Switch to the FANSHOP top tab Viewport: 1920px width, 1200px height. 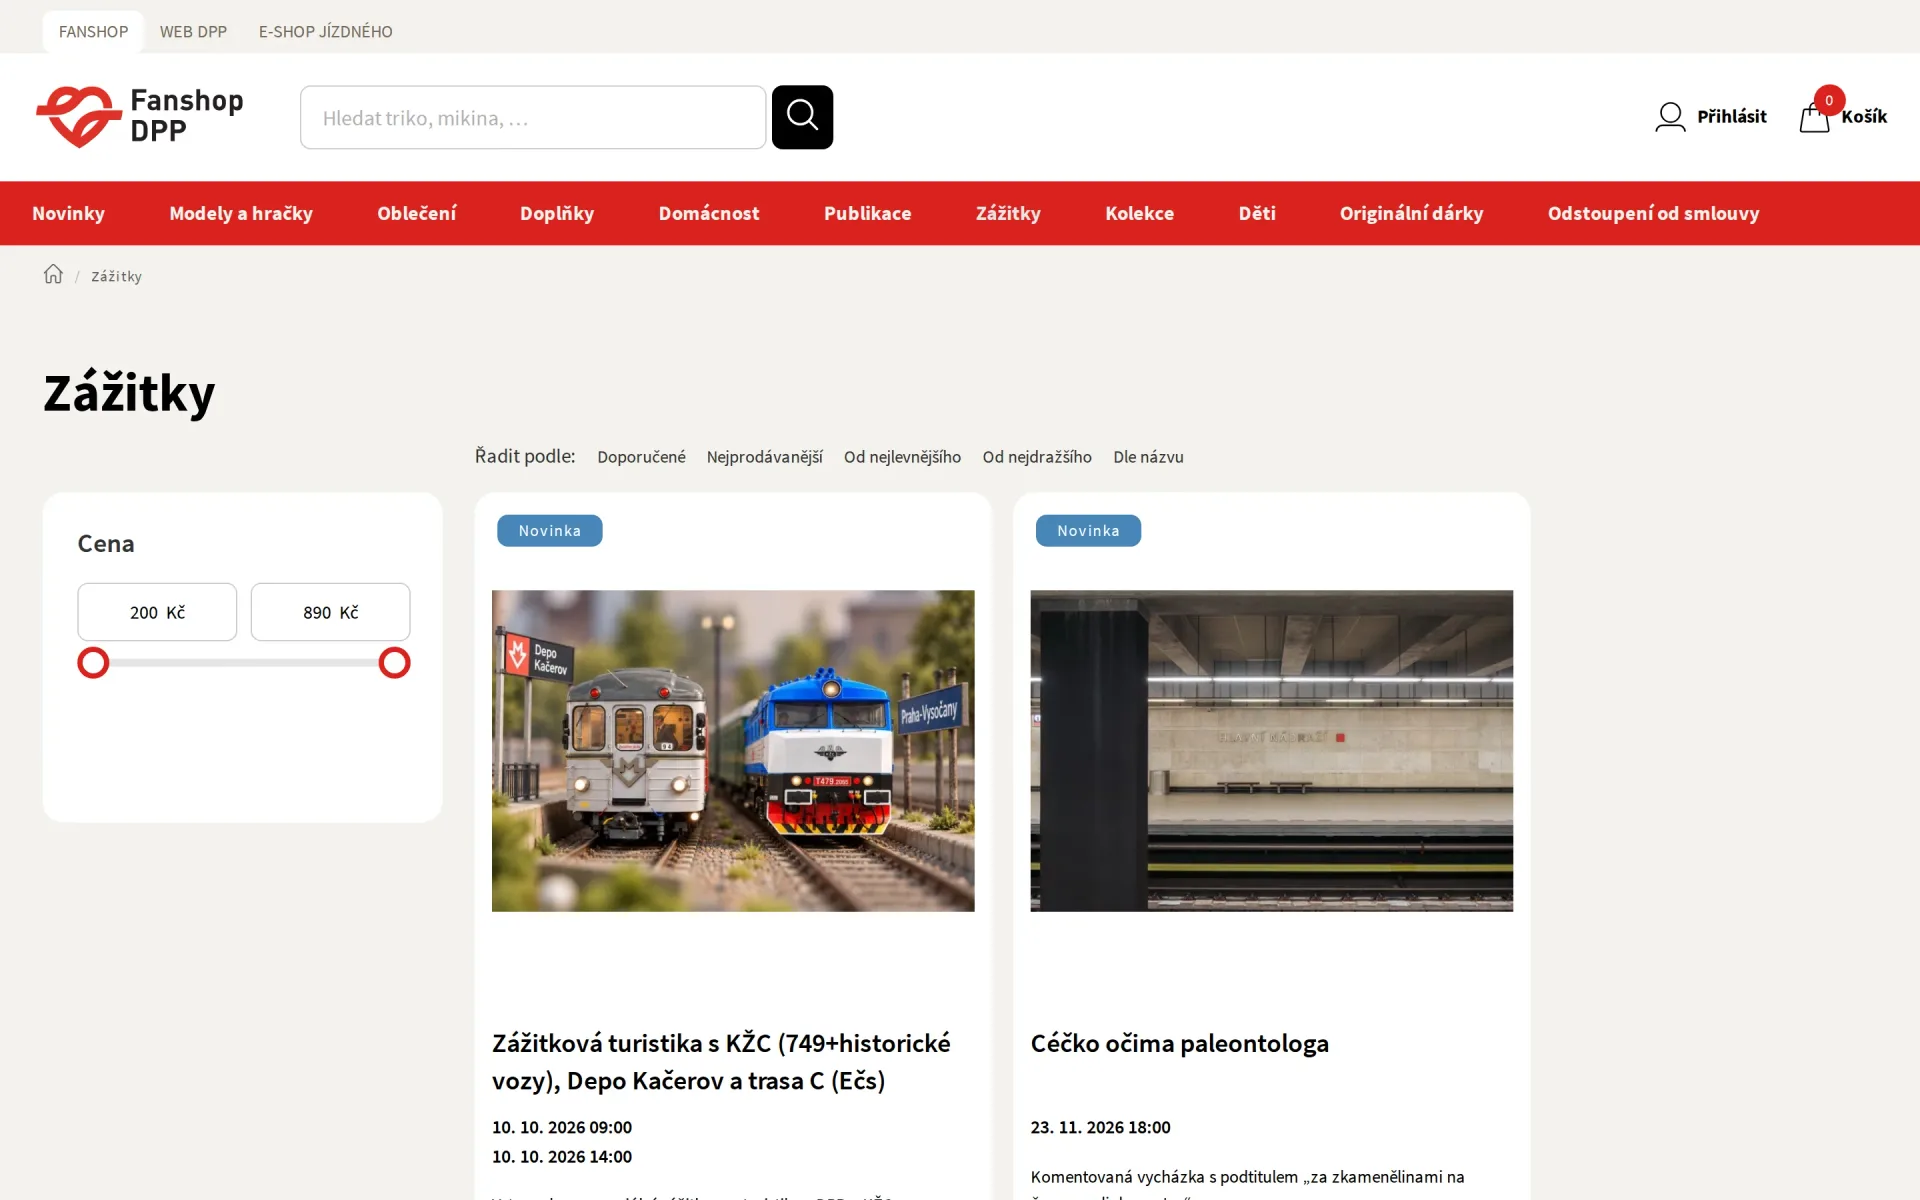click(93, 31)
